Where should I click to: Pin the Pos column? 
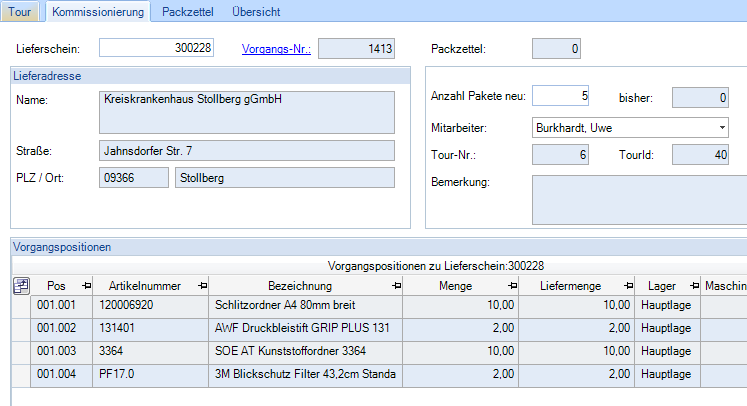click(85, 286)
